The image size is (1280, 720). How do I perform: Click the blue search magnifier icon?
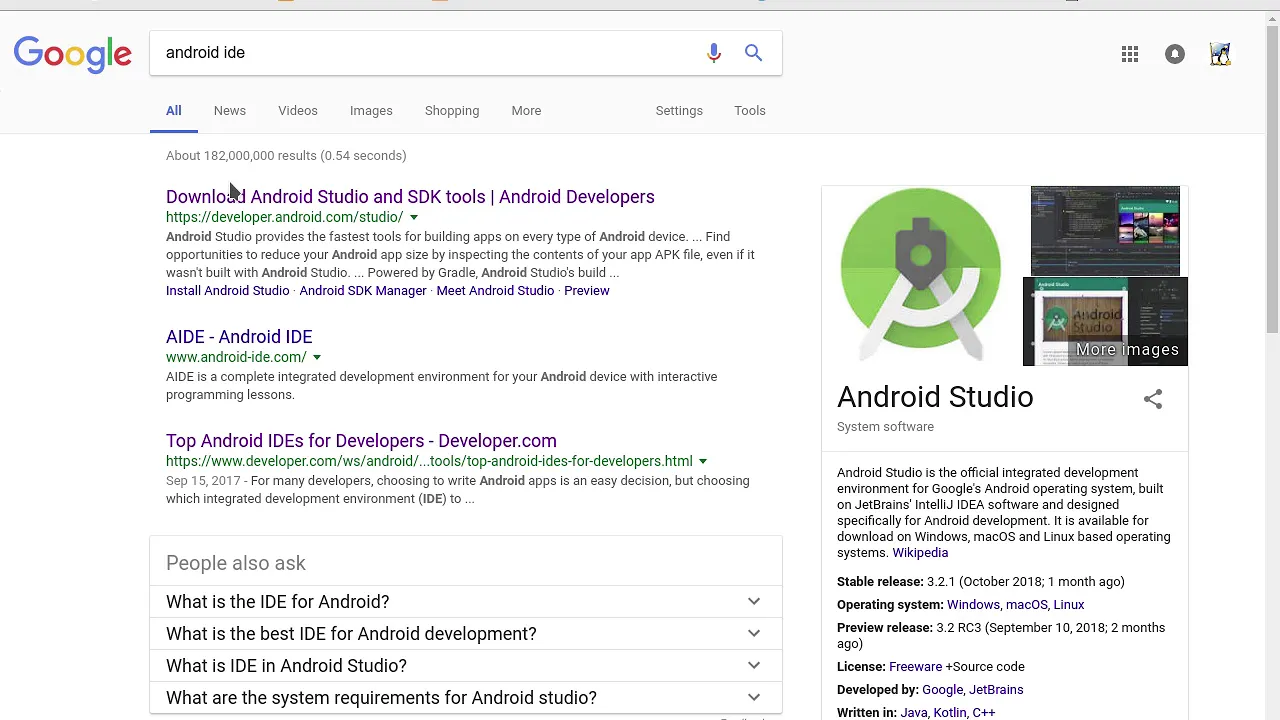pos(753,53)
